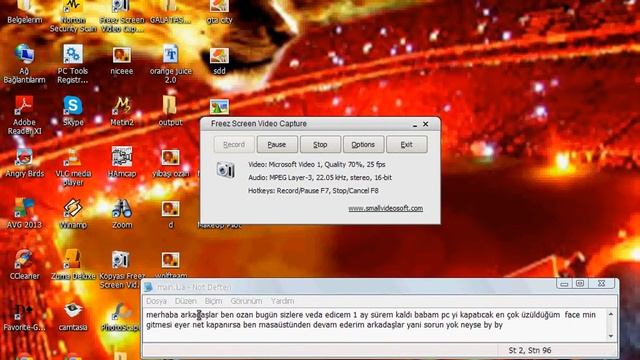Click the Audio MPEG Layer-3 info line
Viewport: 640px width, 360px height.
[320, 178]
